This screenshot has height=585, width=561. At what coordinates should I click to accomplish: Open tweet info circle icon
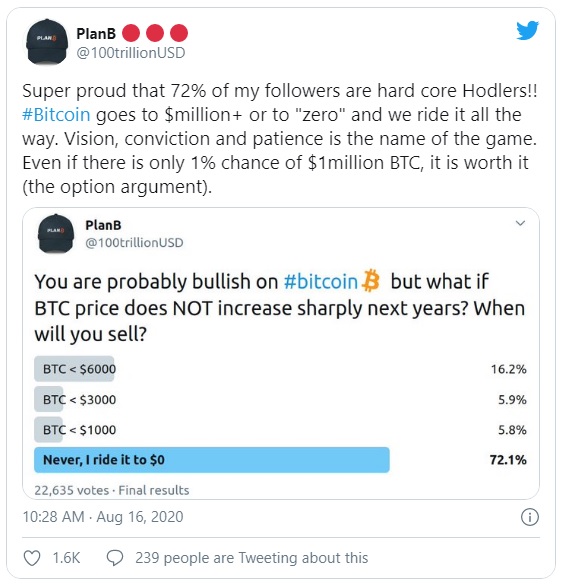coord(530,517)
